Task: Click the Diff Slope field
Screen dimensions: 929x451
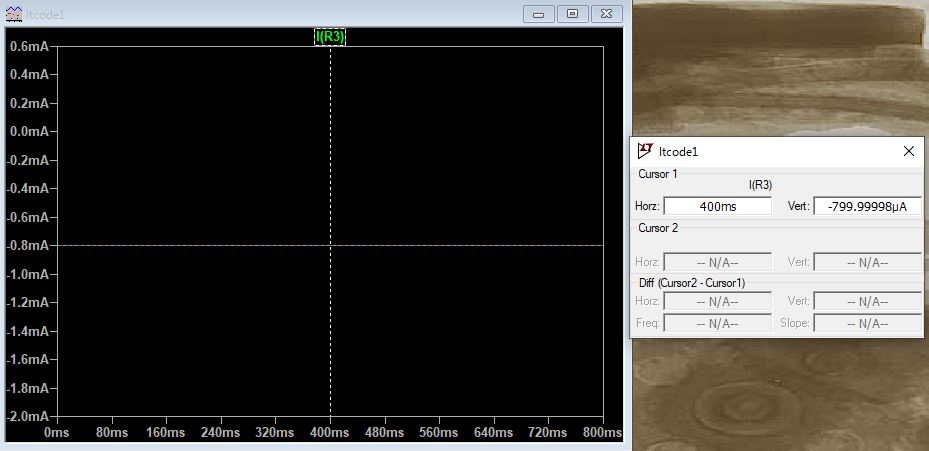Action: [x=867, y=323]
